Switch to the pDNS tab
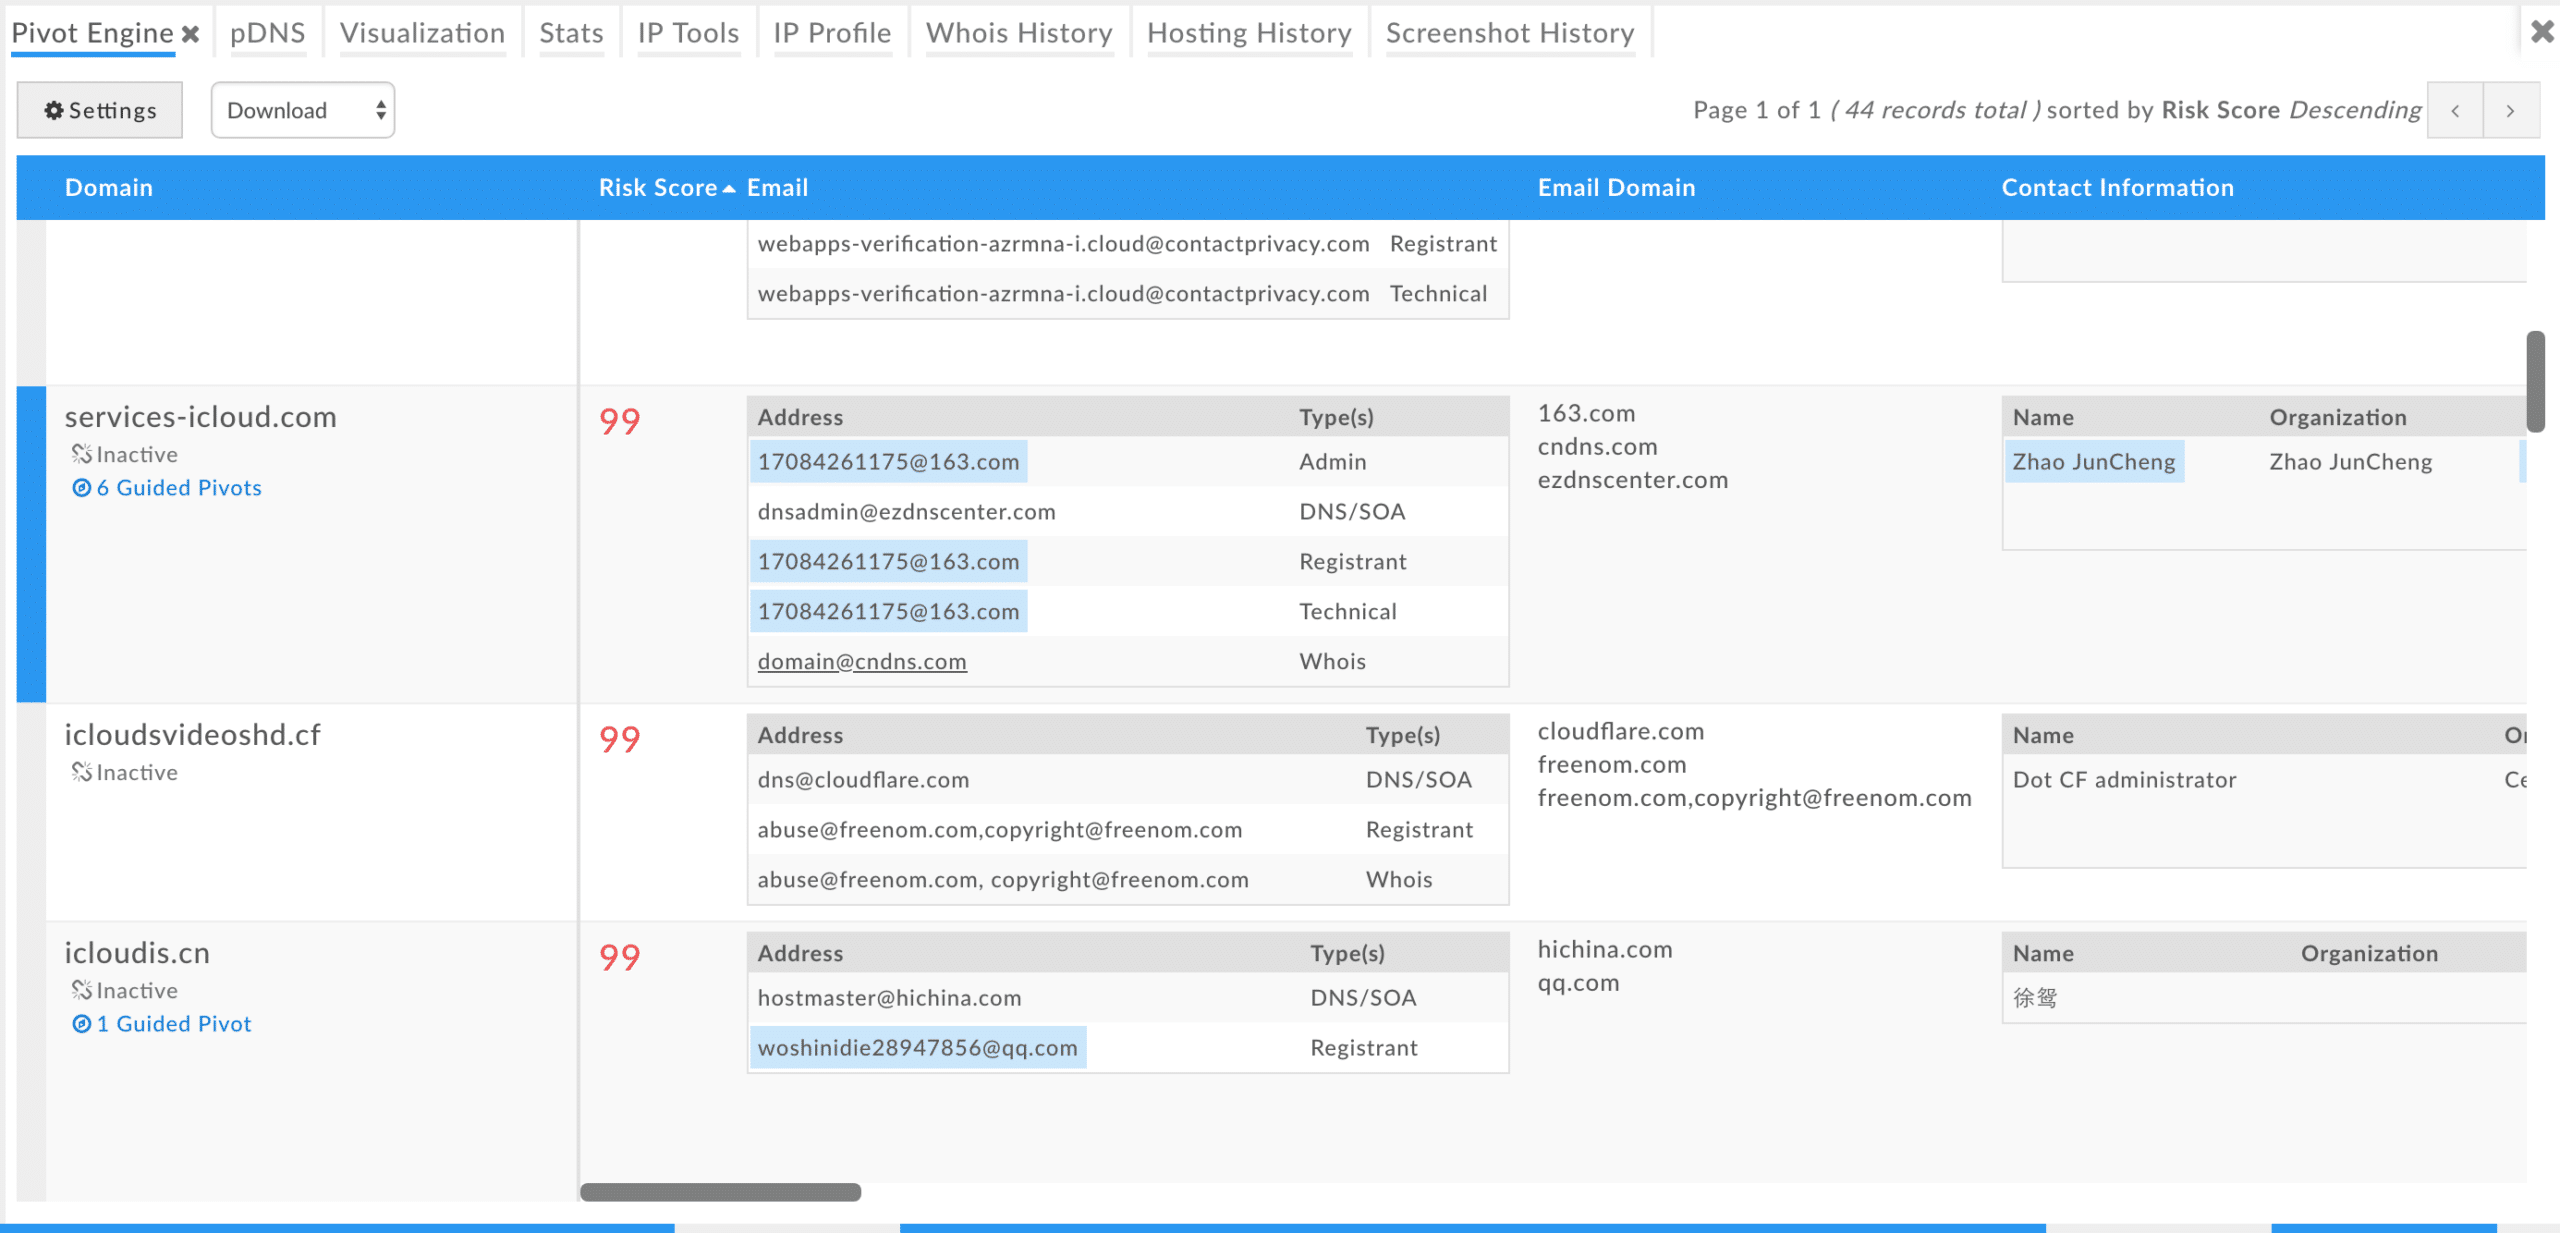This screenshot has height=1233, width=2560. [x=267, y=33]
